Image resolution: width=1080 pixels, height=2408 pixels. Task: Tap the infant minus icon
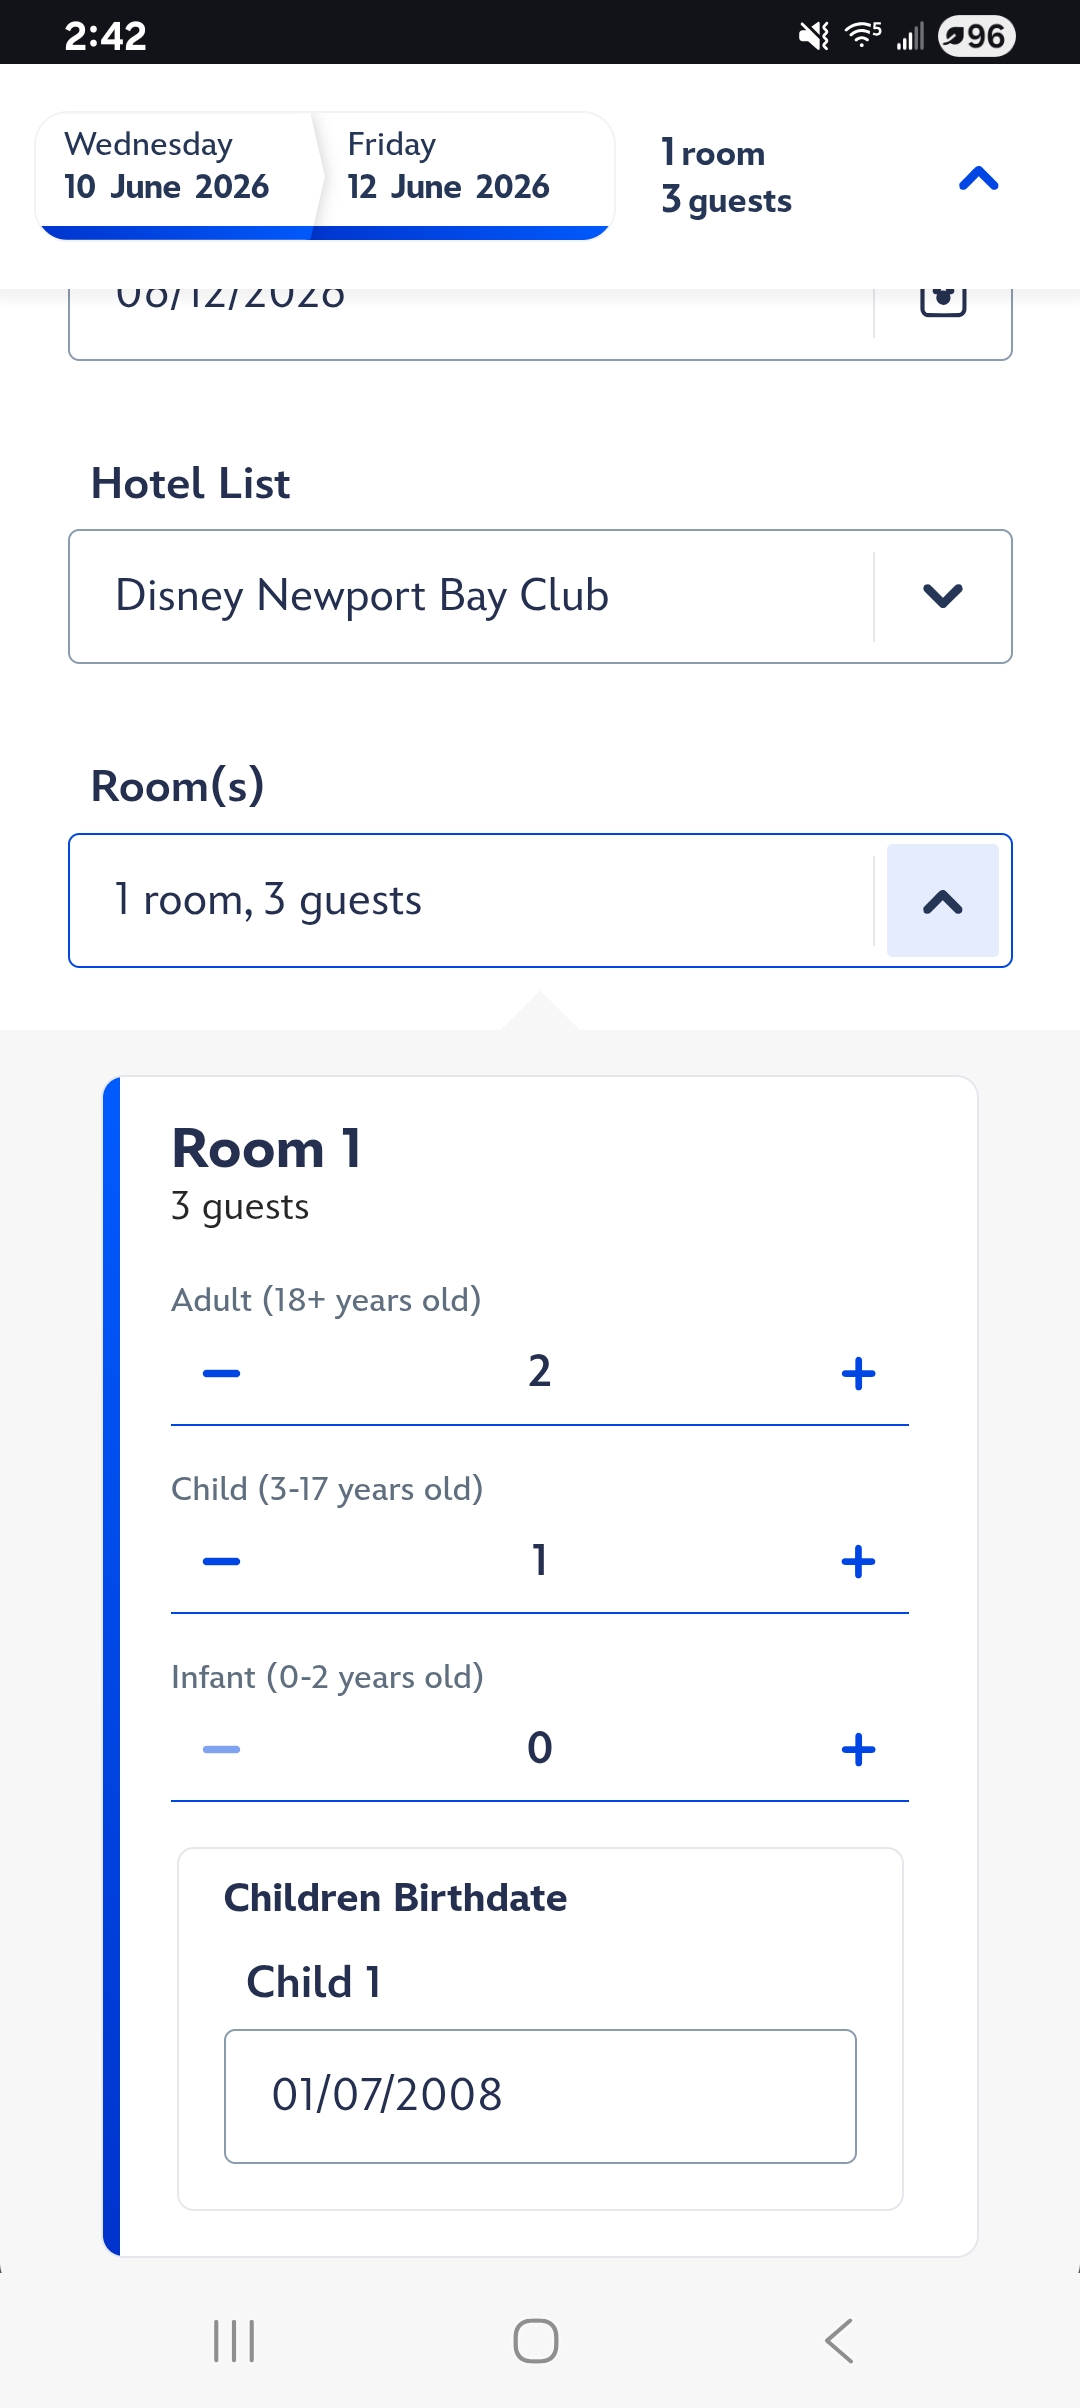pos(221,1749)
